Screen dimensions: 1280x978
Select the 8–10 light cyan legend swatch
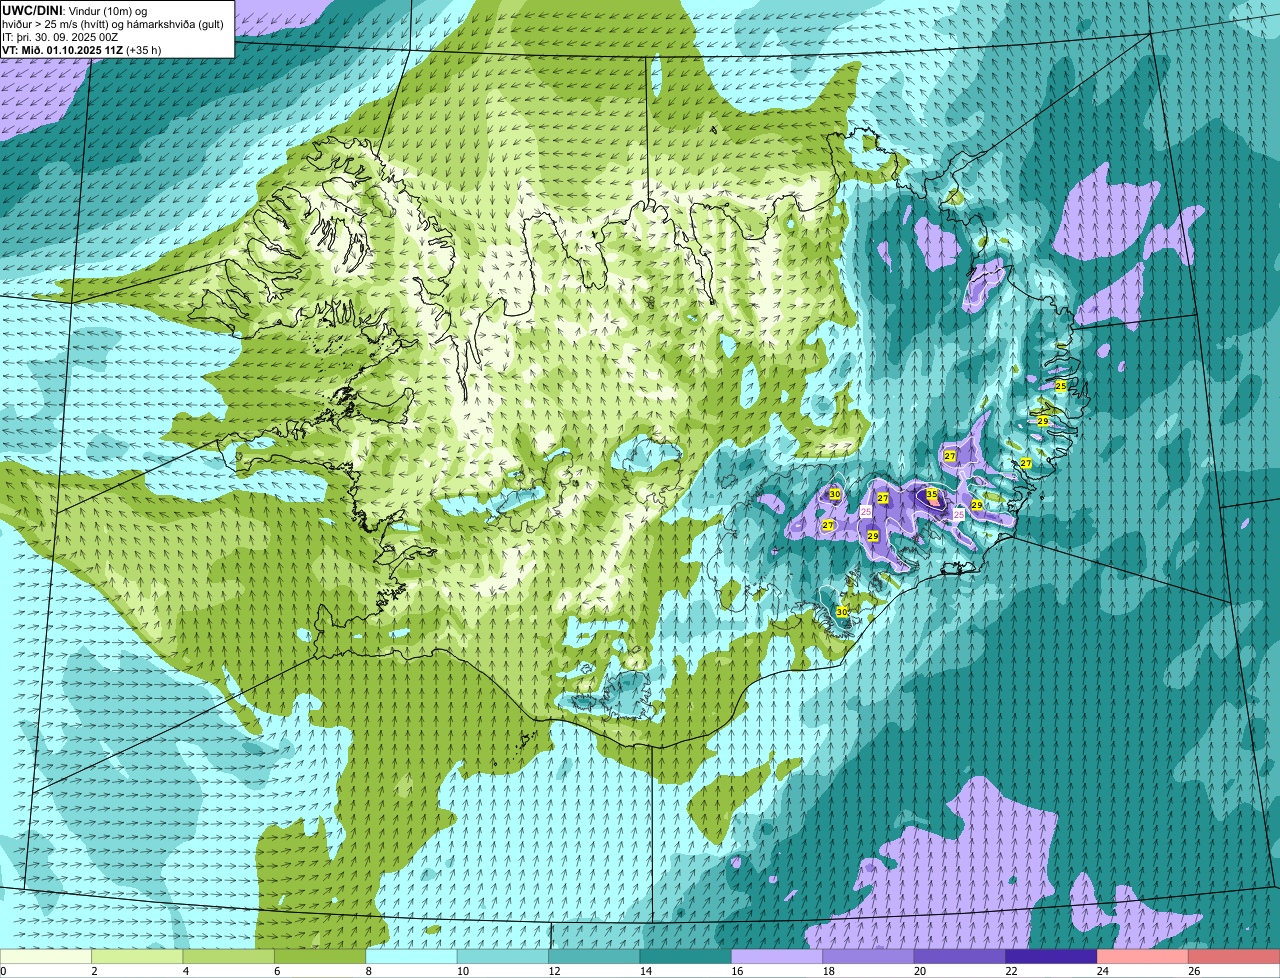[x=412, y=957]
